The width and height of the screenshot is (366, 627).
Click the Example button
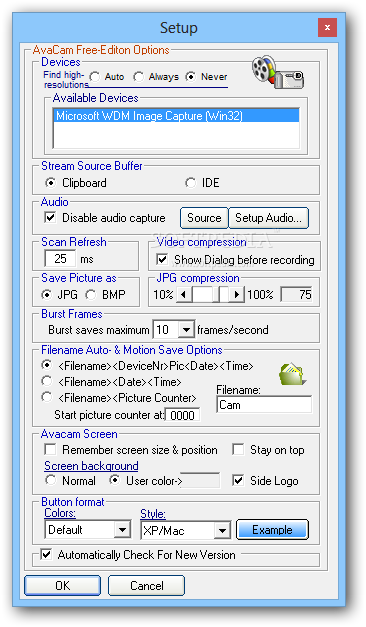pos(272,530)
